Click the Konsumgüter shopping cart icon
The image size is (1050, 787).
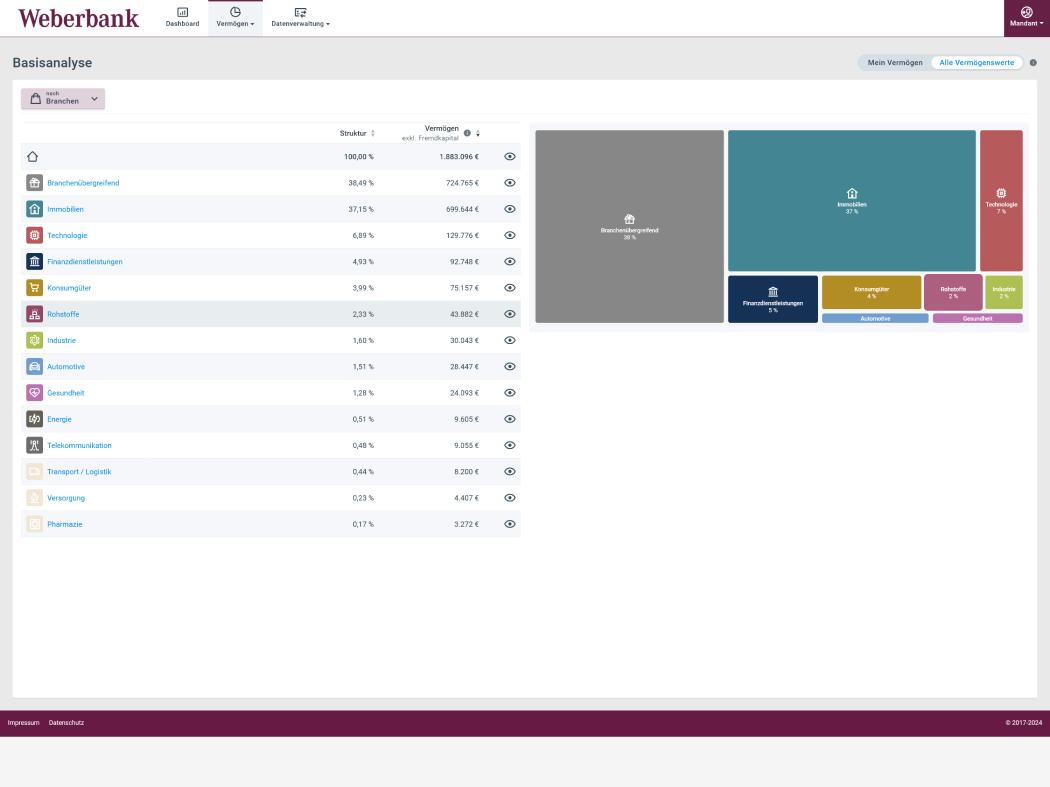(x=33, y=287)
